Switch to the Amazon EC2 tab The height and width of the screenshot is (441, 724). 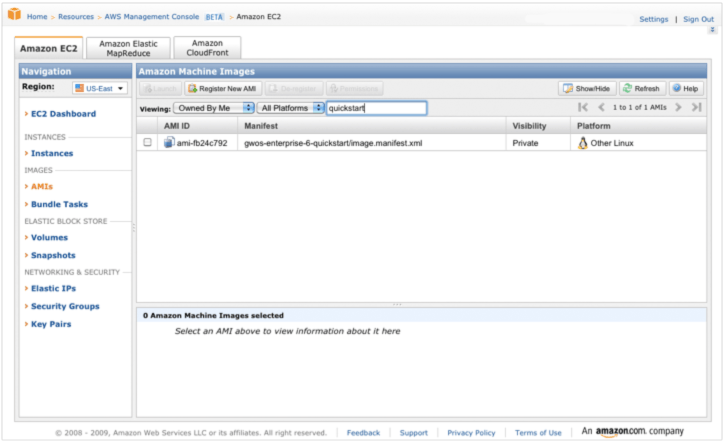pyautogui.click(x=48, y=48)
